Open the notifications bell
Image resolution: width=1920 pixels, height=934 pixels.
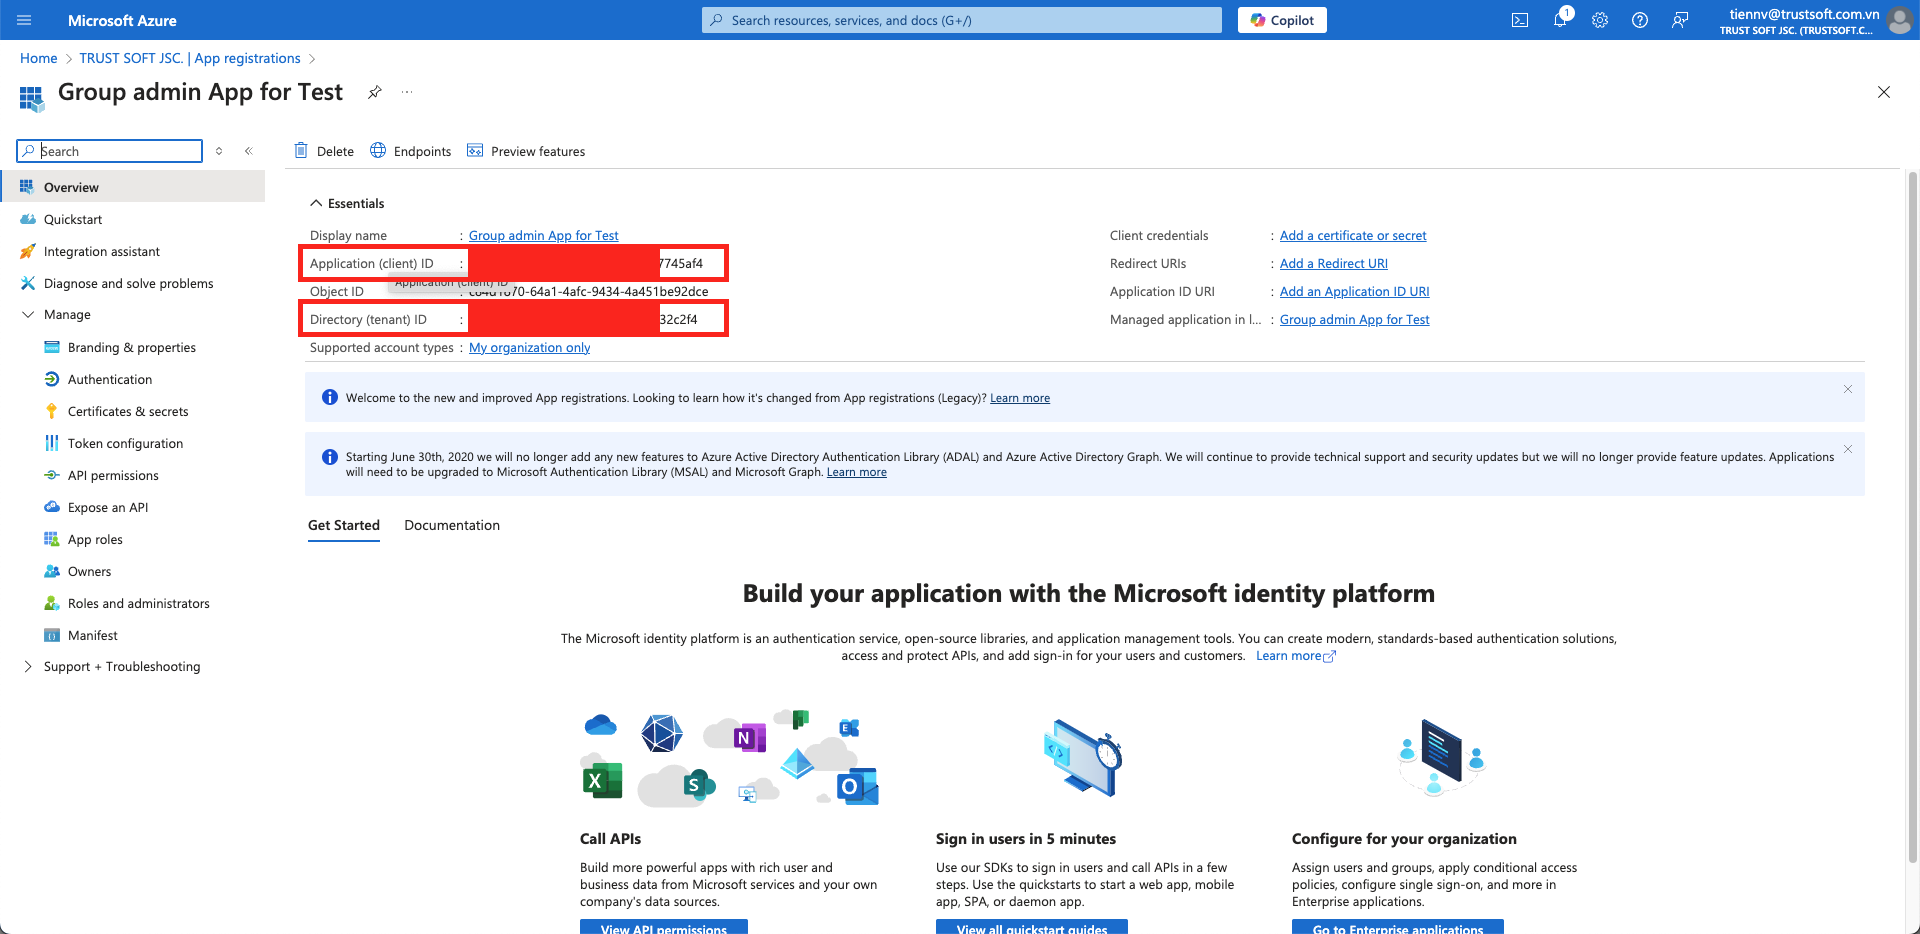click(x=1560, y=20)
